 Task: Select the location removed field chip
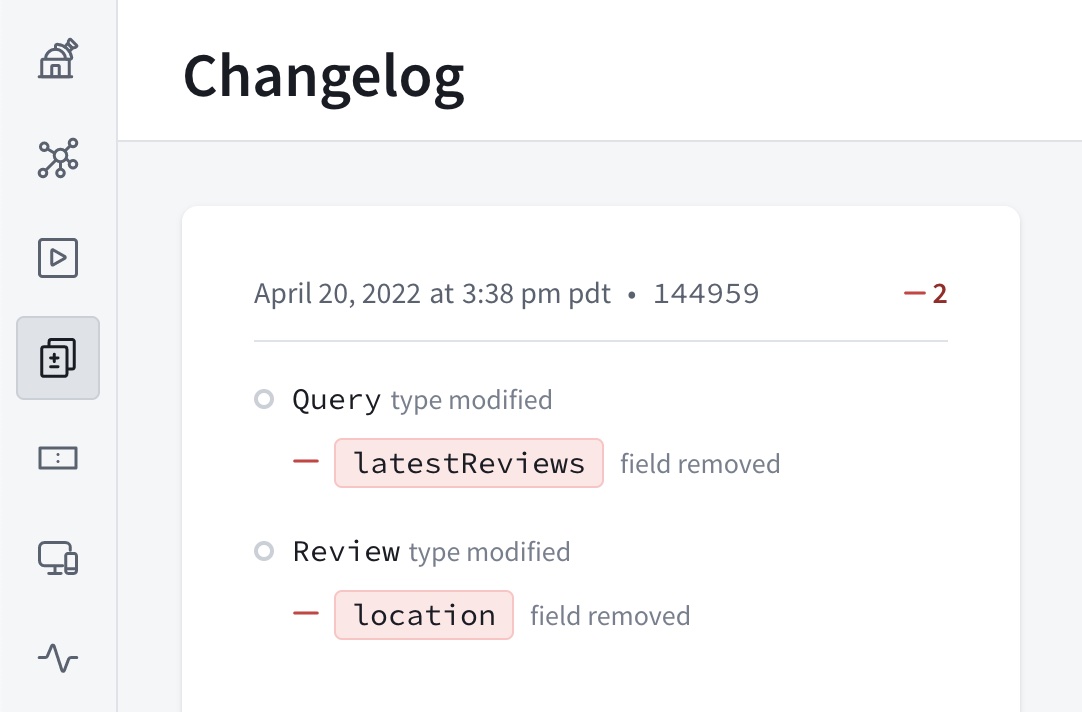tap(423, 614)
